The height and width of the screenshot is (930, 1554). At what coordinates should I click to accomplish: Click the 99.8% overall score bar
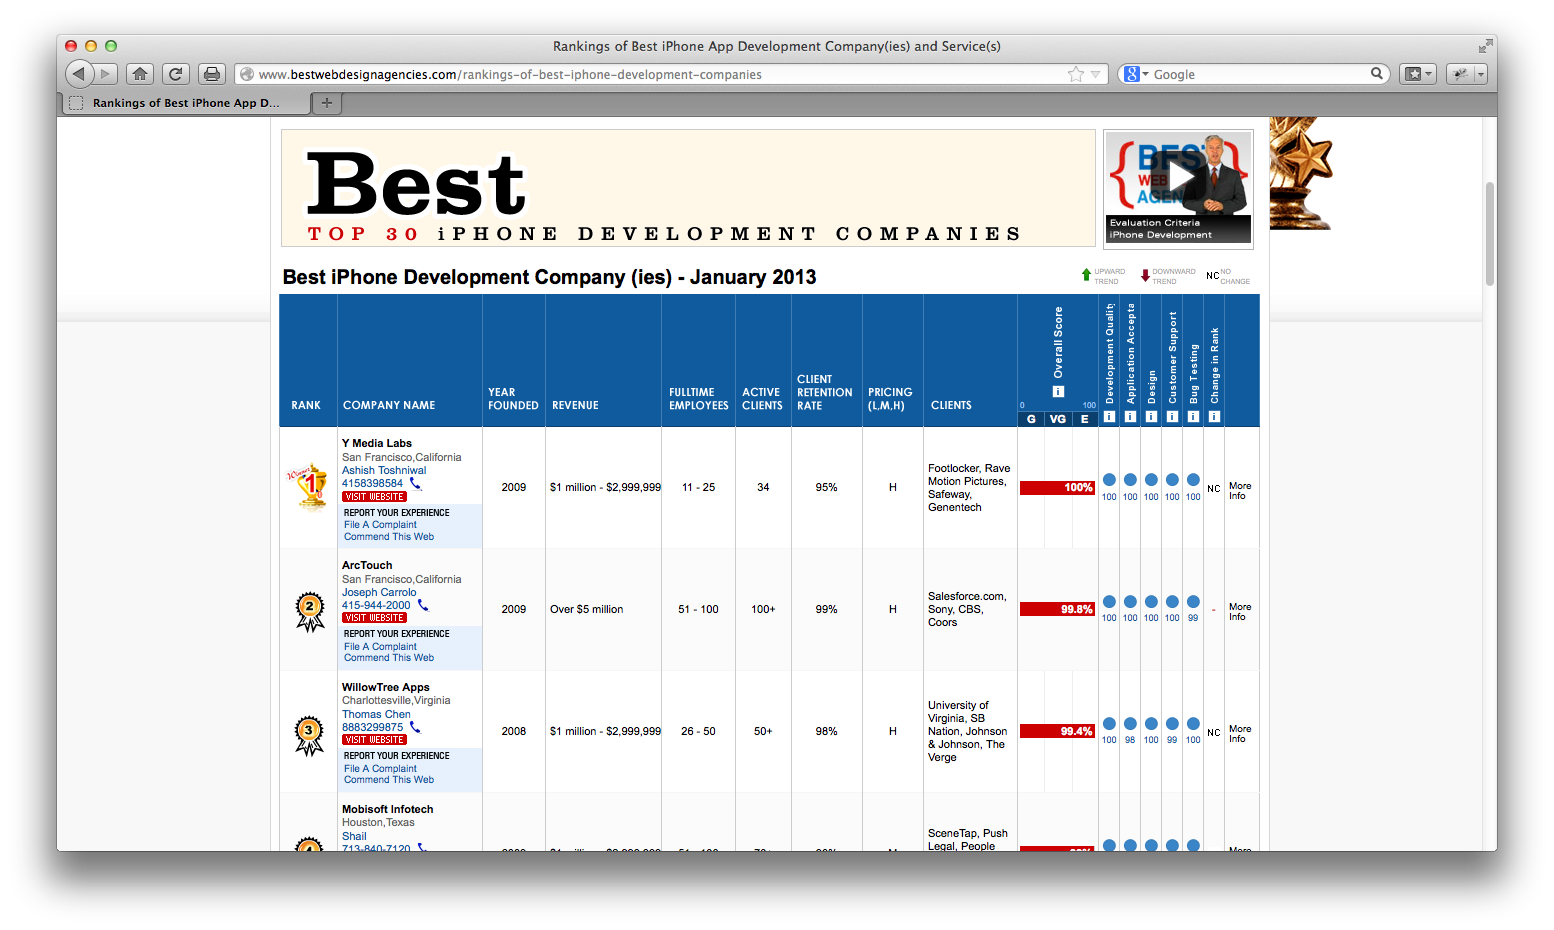pyautogui.click(x=1057, y=609)
